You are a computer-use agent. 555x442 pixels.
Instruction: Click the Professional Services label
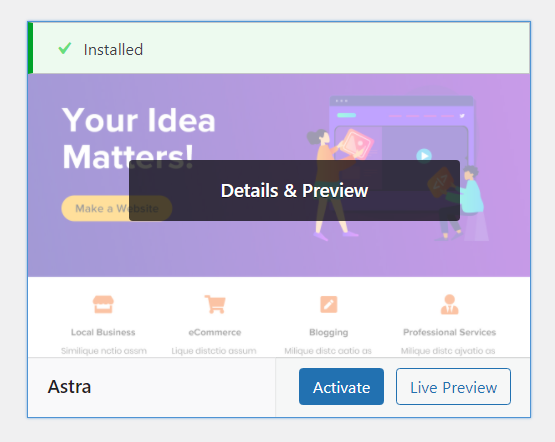point(450,332)
